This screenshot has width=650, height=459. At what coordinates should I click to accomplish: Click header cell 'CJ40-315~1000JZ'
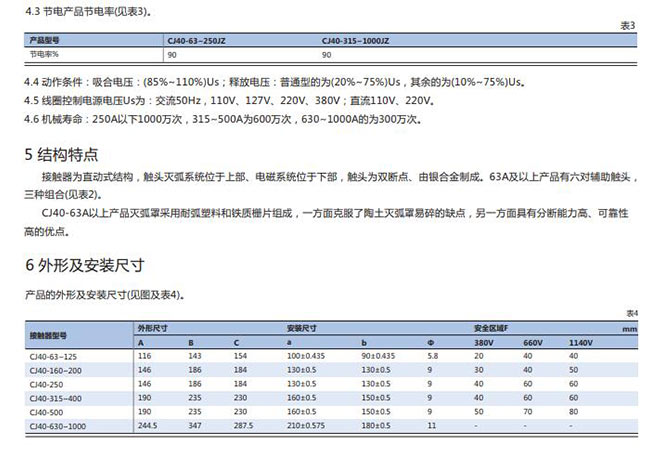(x=355, y=41)
